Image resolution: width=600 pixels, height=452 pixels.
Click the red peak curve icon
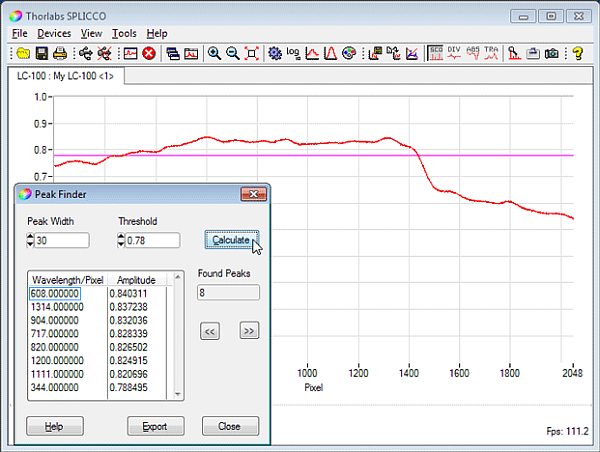pyautogui.click(x=312, y=53)
